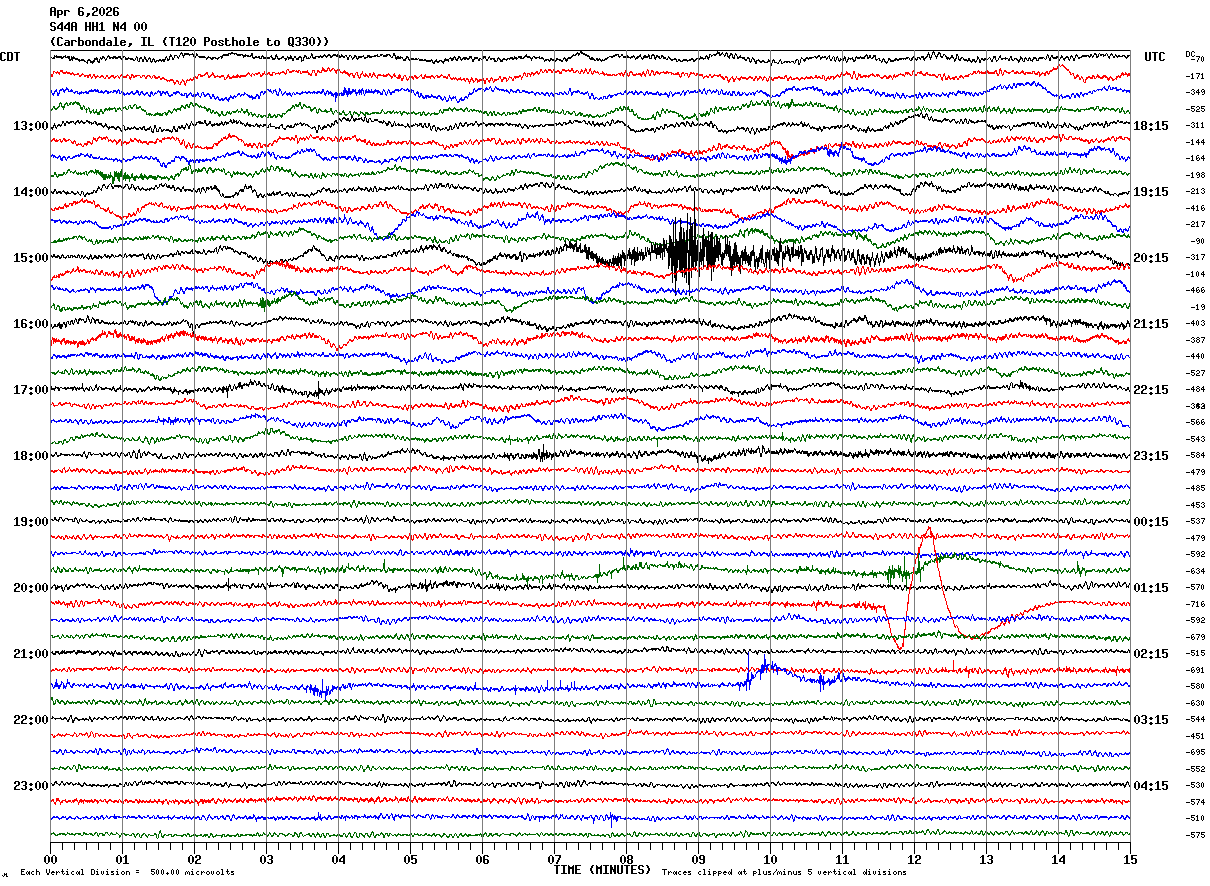The height and width of the screenshot is (886, 1210).
Task: Select the '20:00' CDT time label
Action: tap(30, 588)
